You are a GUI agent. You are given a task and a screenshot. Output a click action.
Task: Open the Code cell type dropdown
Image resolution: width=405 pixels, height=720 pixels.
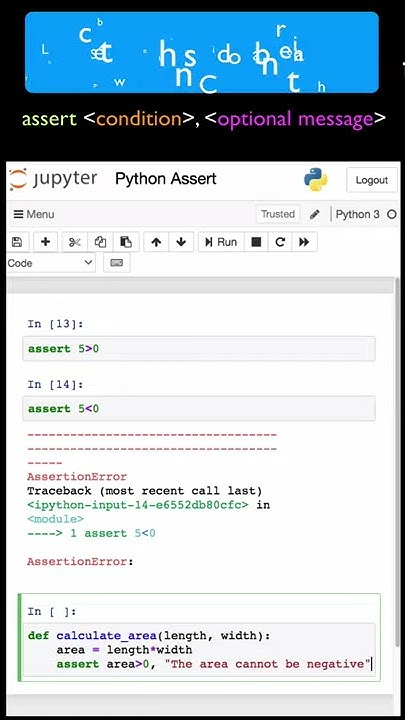(x=51, y=263)
